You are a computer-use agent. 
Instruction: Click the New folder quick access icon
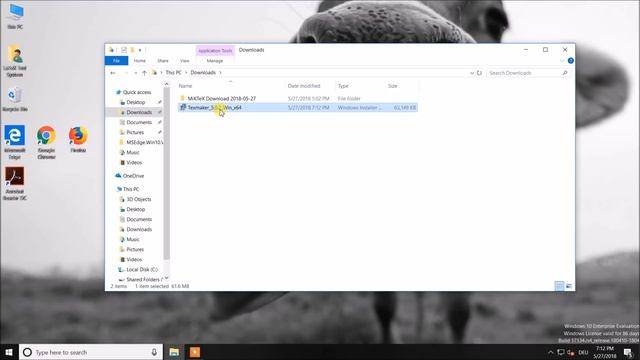pos(132,50)
